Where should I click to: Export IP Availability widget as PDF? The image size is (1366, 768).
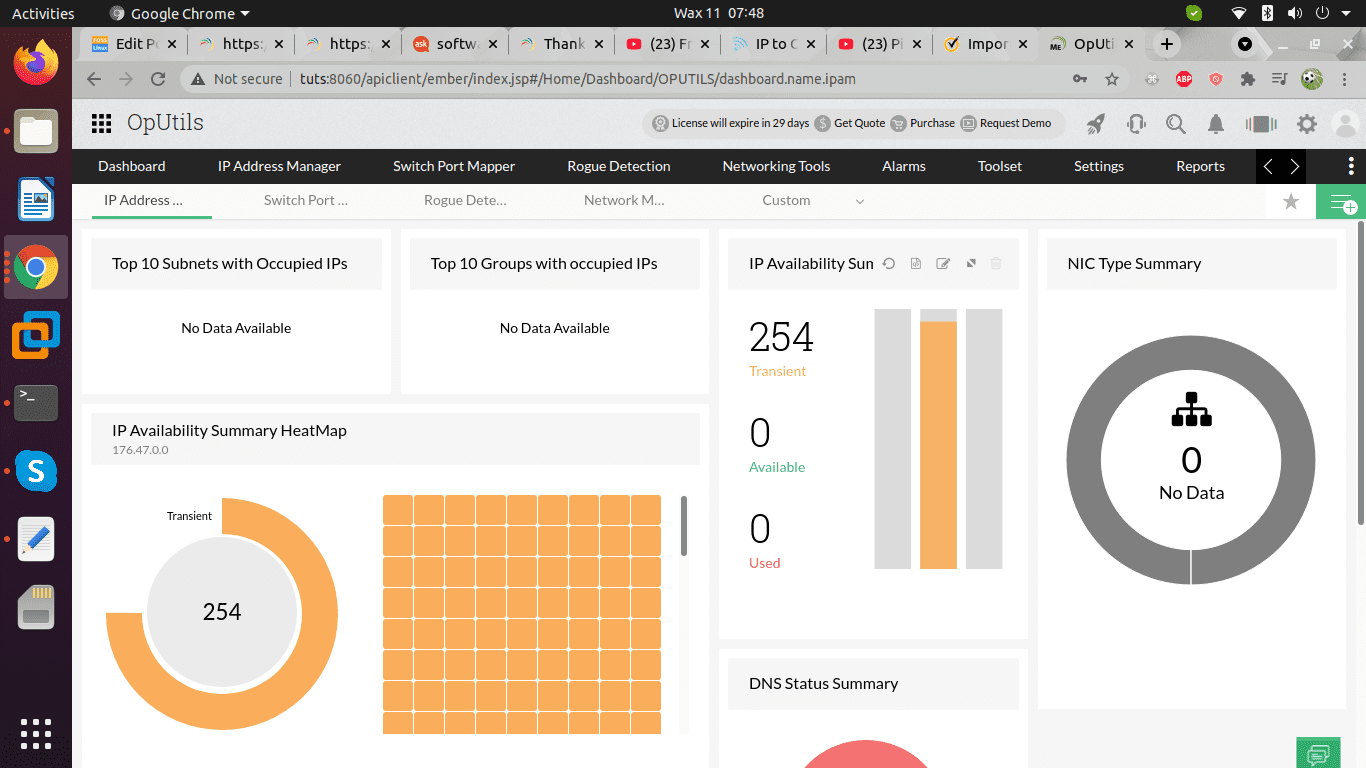(915, 264)
